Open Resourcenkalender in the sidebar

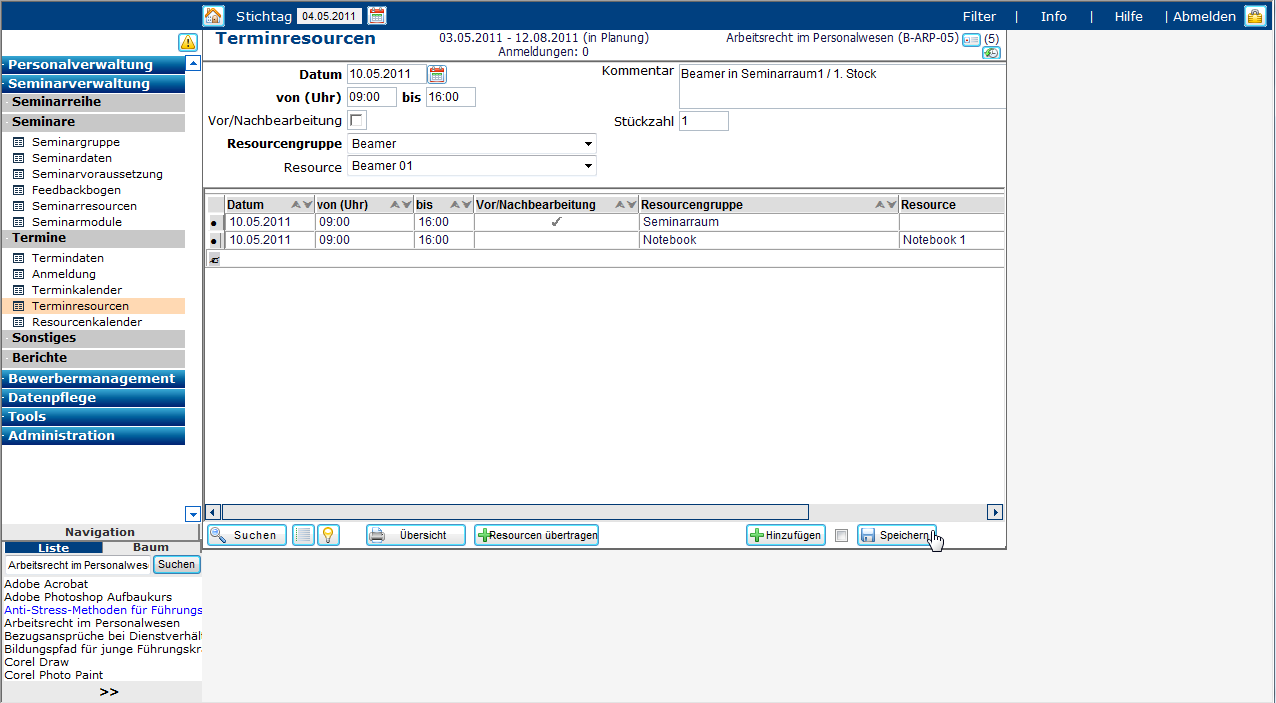point(87,322)
